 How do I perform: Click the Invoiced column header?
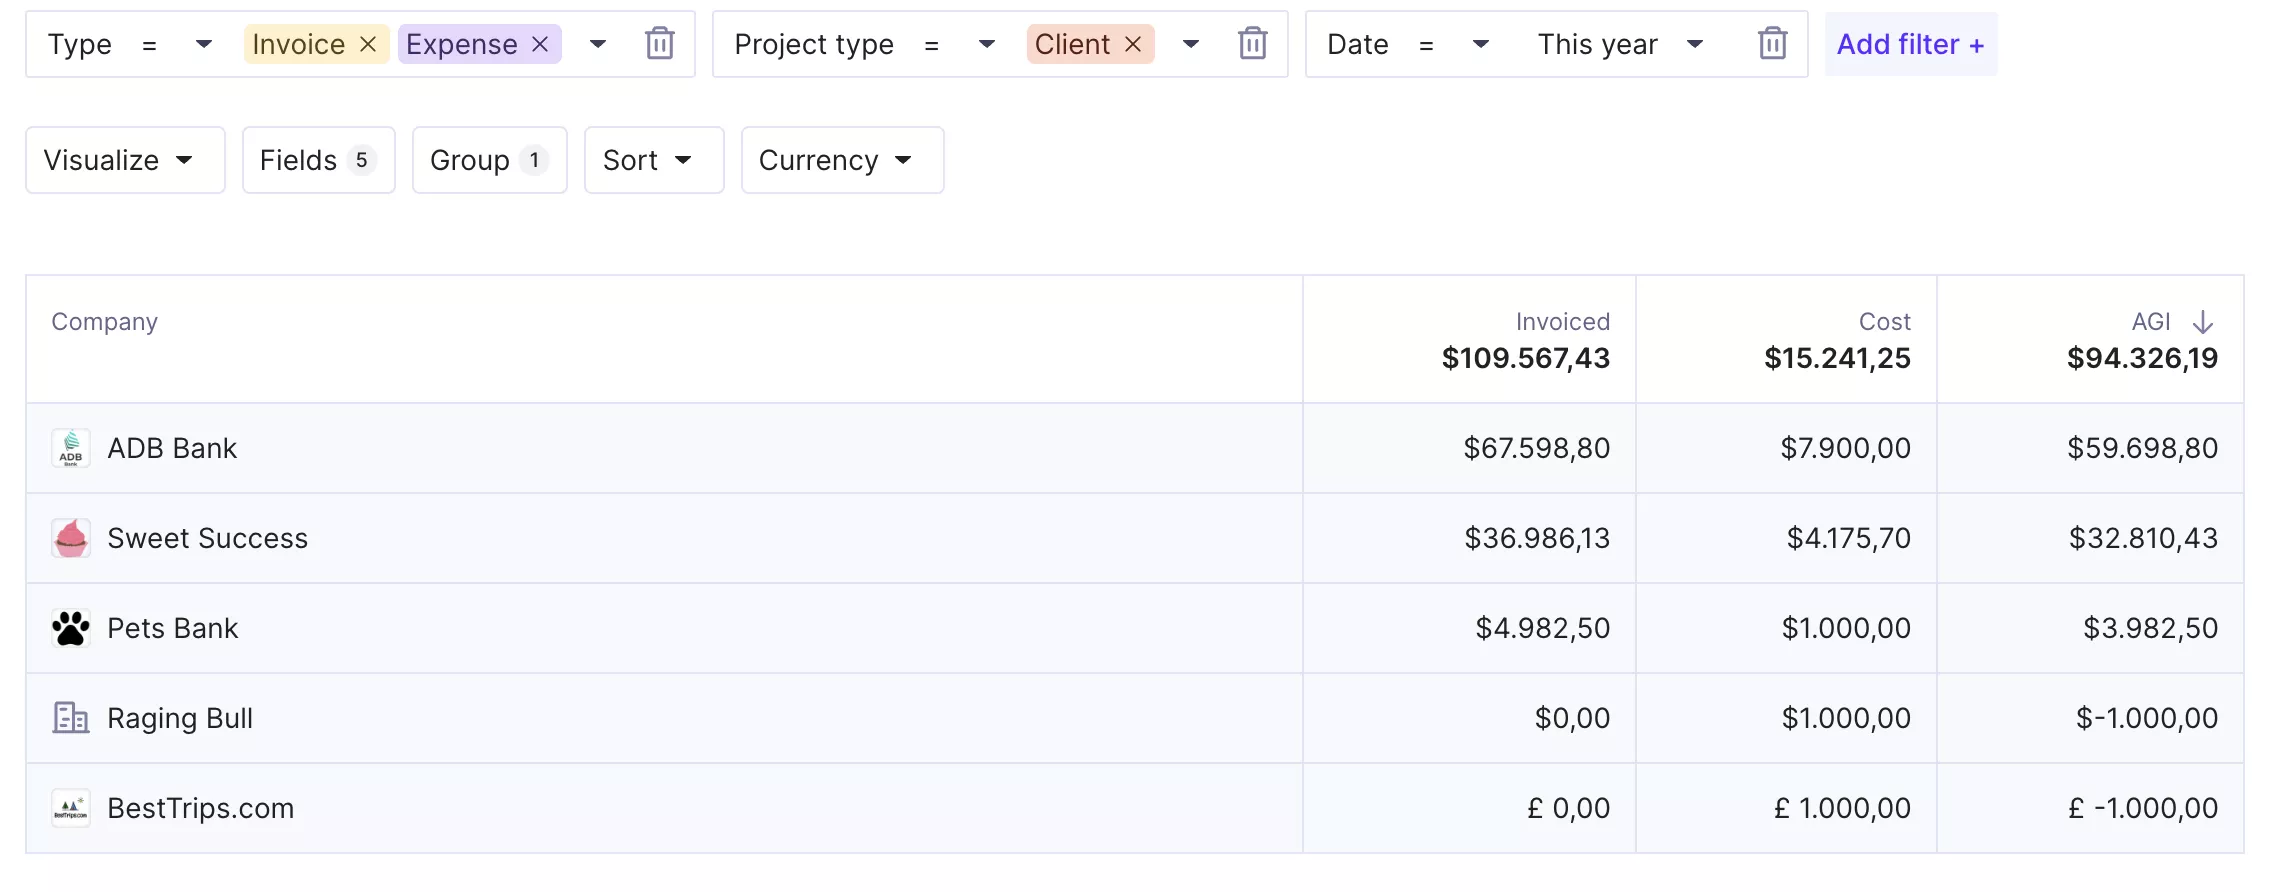tap(1562, 322)
